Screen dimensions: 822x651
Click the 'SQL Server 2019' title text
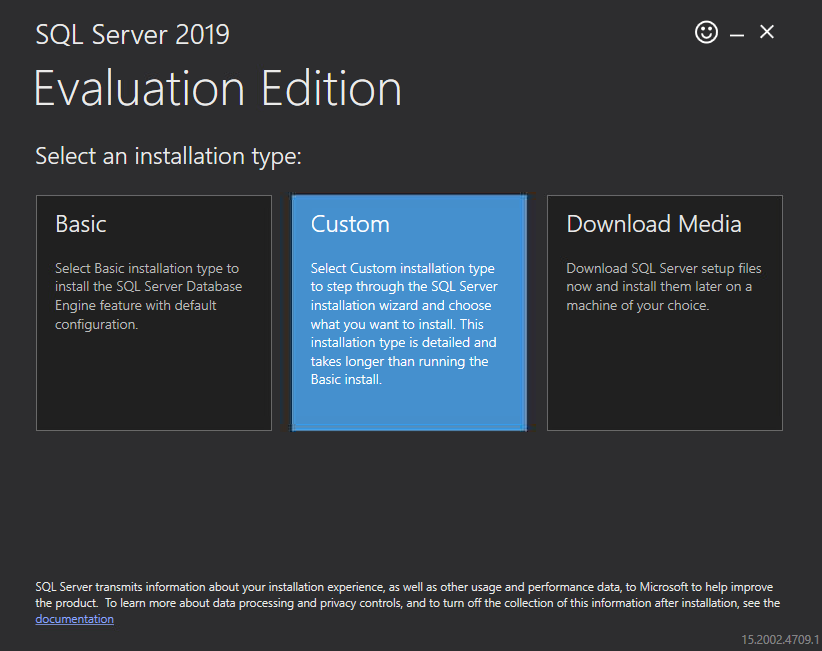point(132,35)
